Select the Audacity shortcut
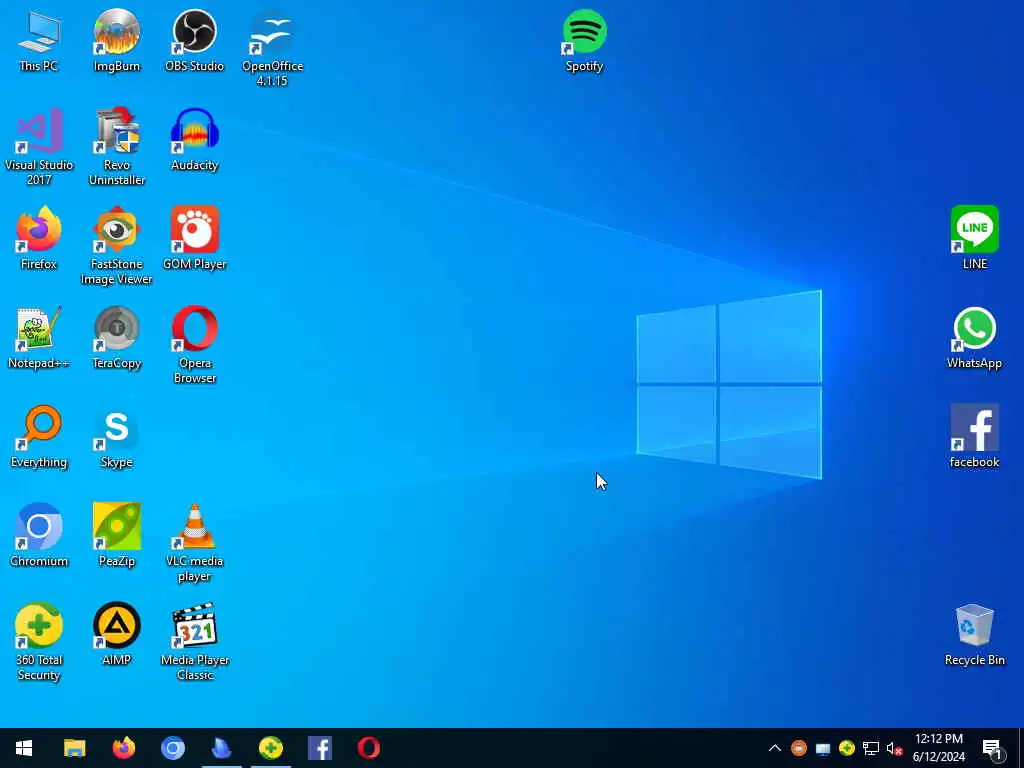The image size is (1024, 768). pos(195,140)
